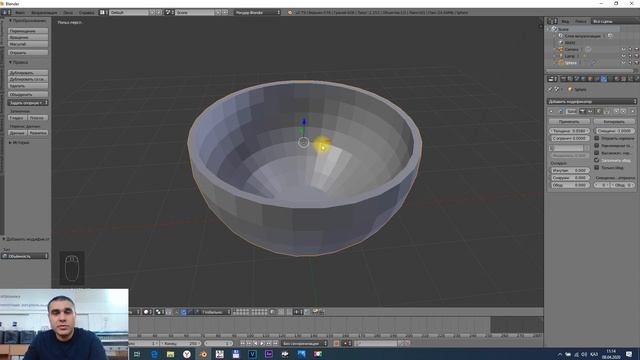Open the Render Layers properties tab
Screen dimensions: 640x360
[x=570, y=79]
